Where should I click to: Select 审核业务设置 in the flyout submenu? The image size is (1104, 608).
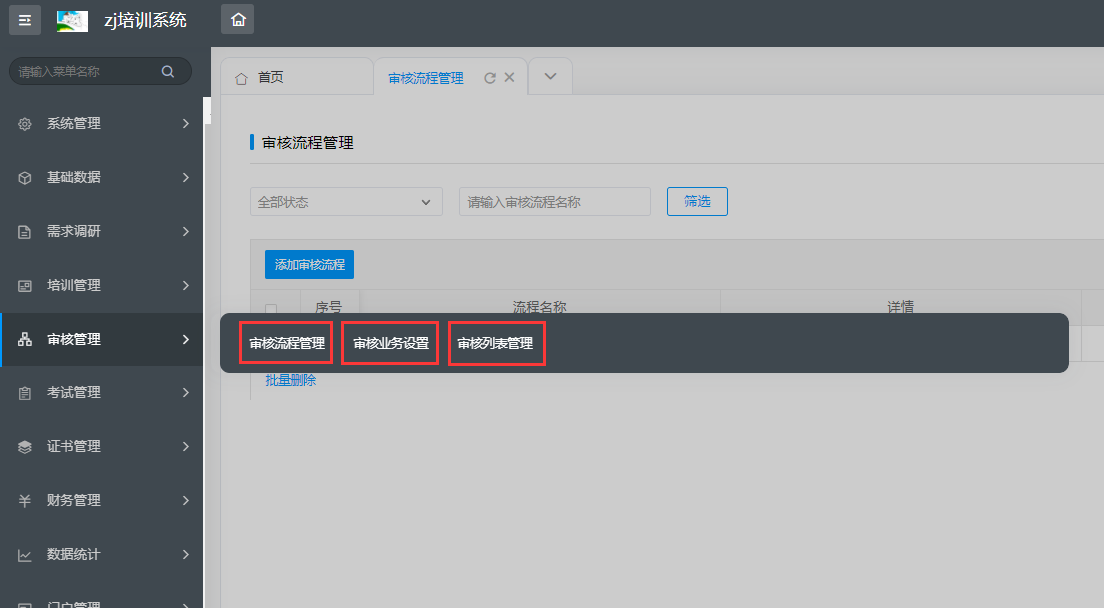[x=391, y=343]
